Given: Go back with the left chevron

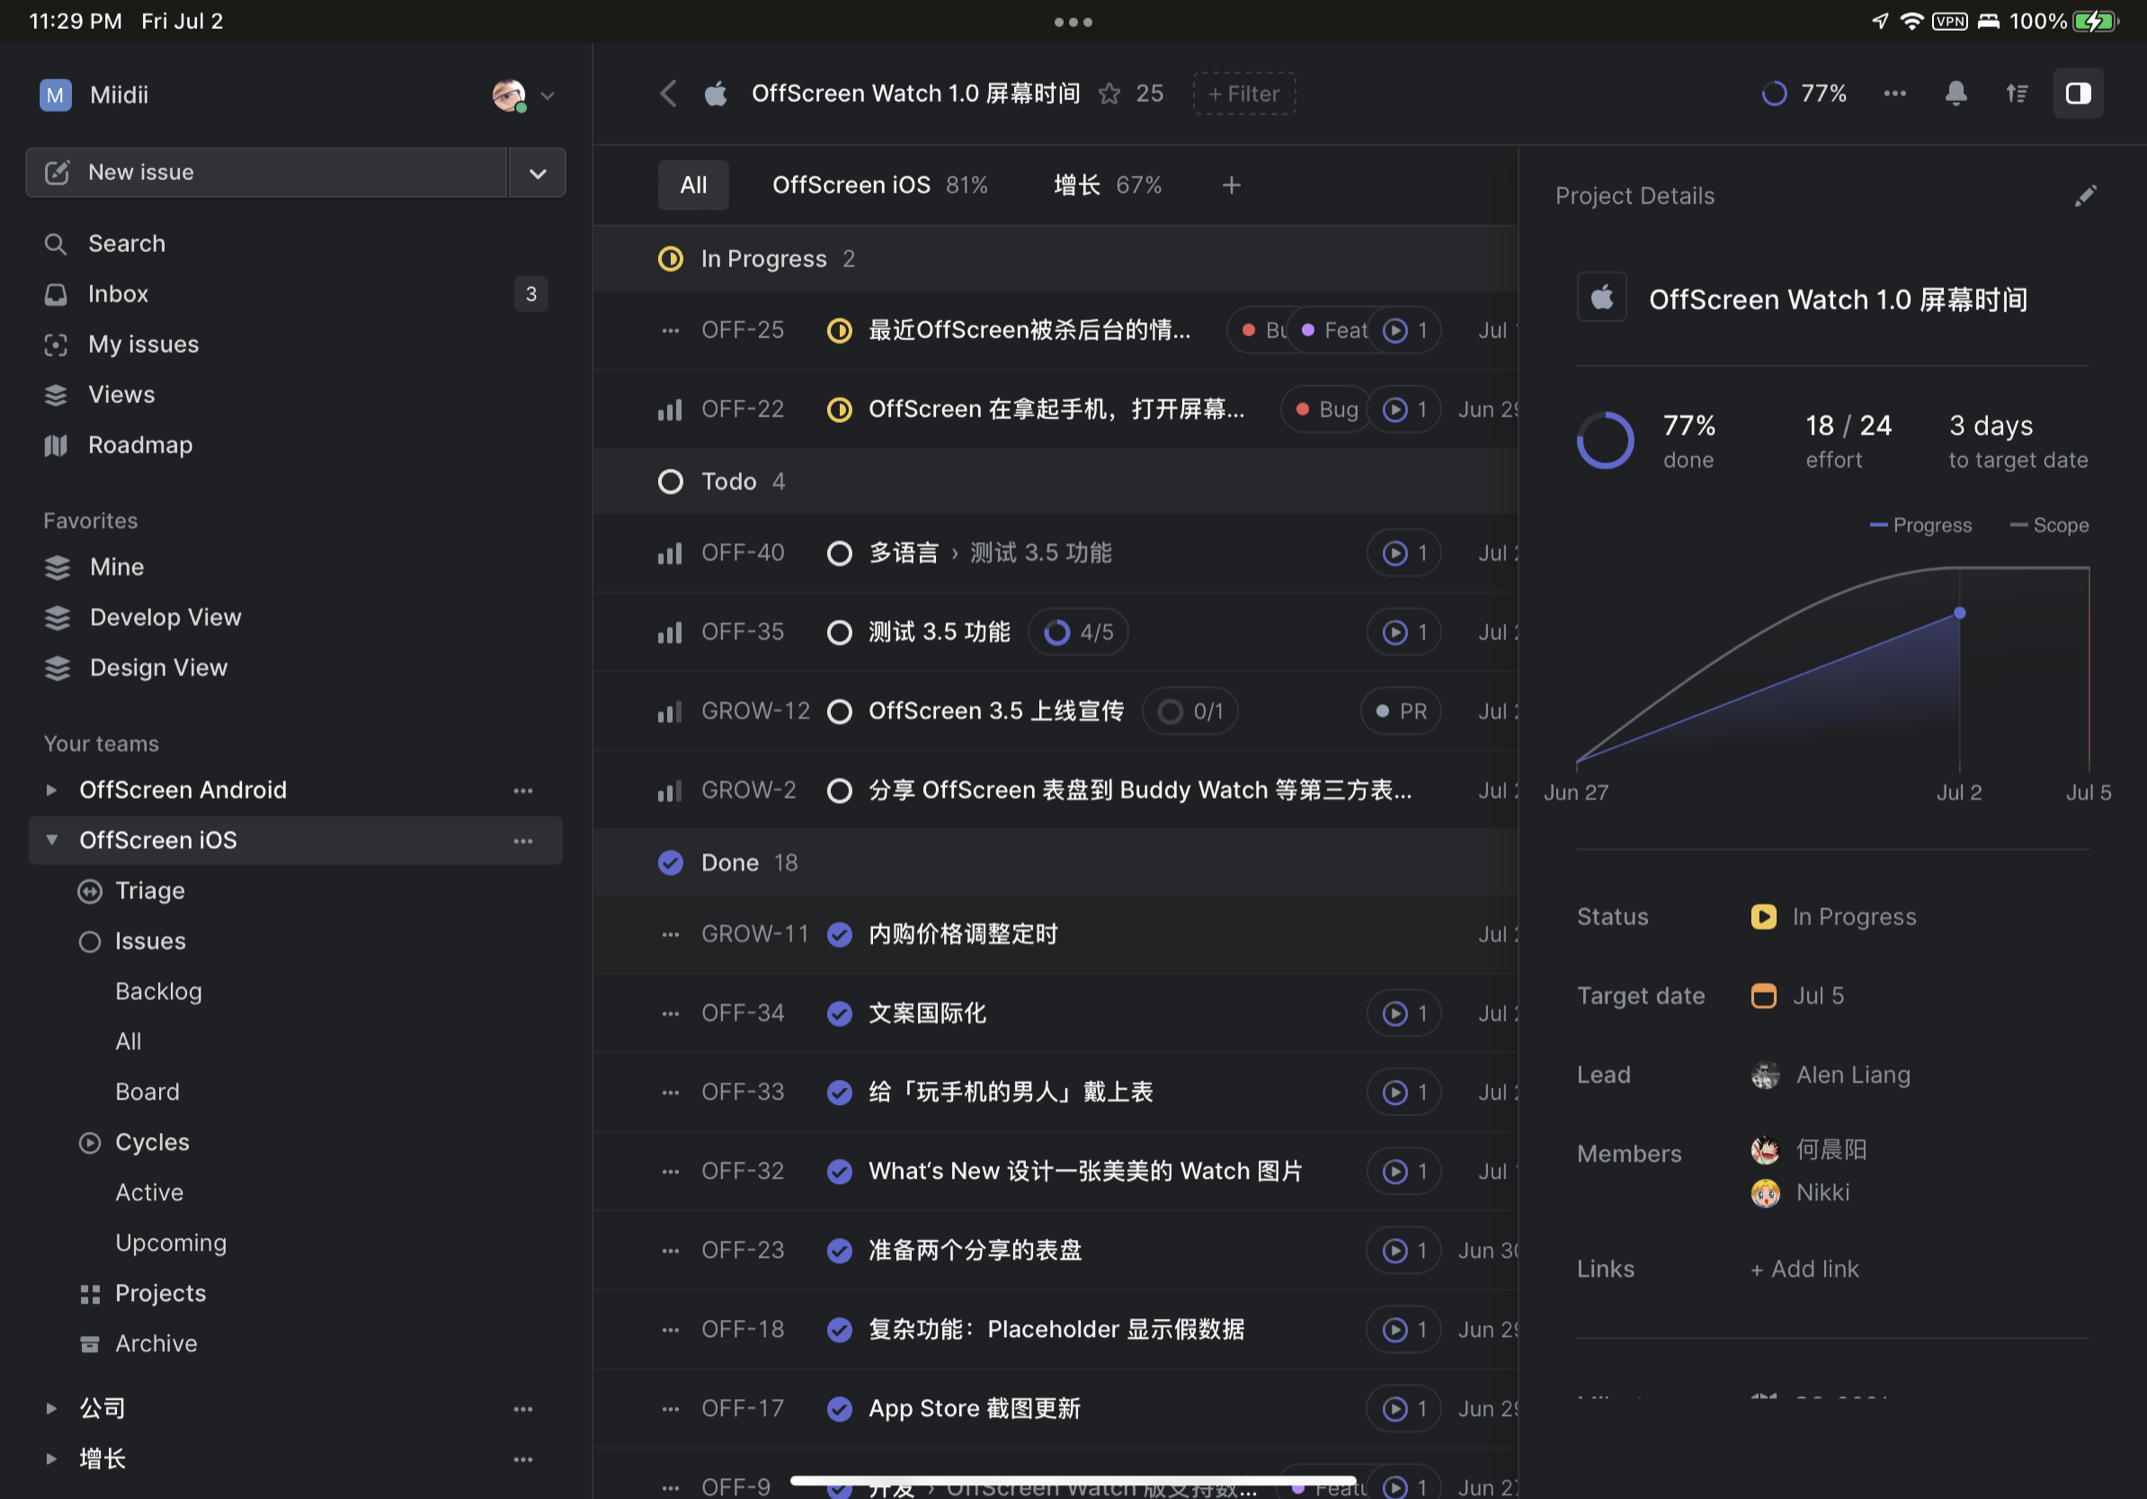Looking at the screenshot, I should [x=668, y=93].
